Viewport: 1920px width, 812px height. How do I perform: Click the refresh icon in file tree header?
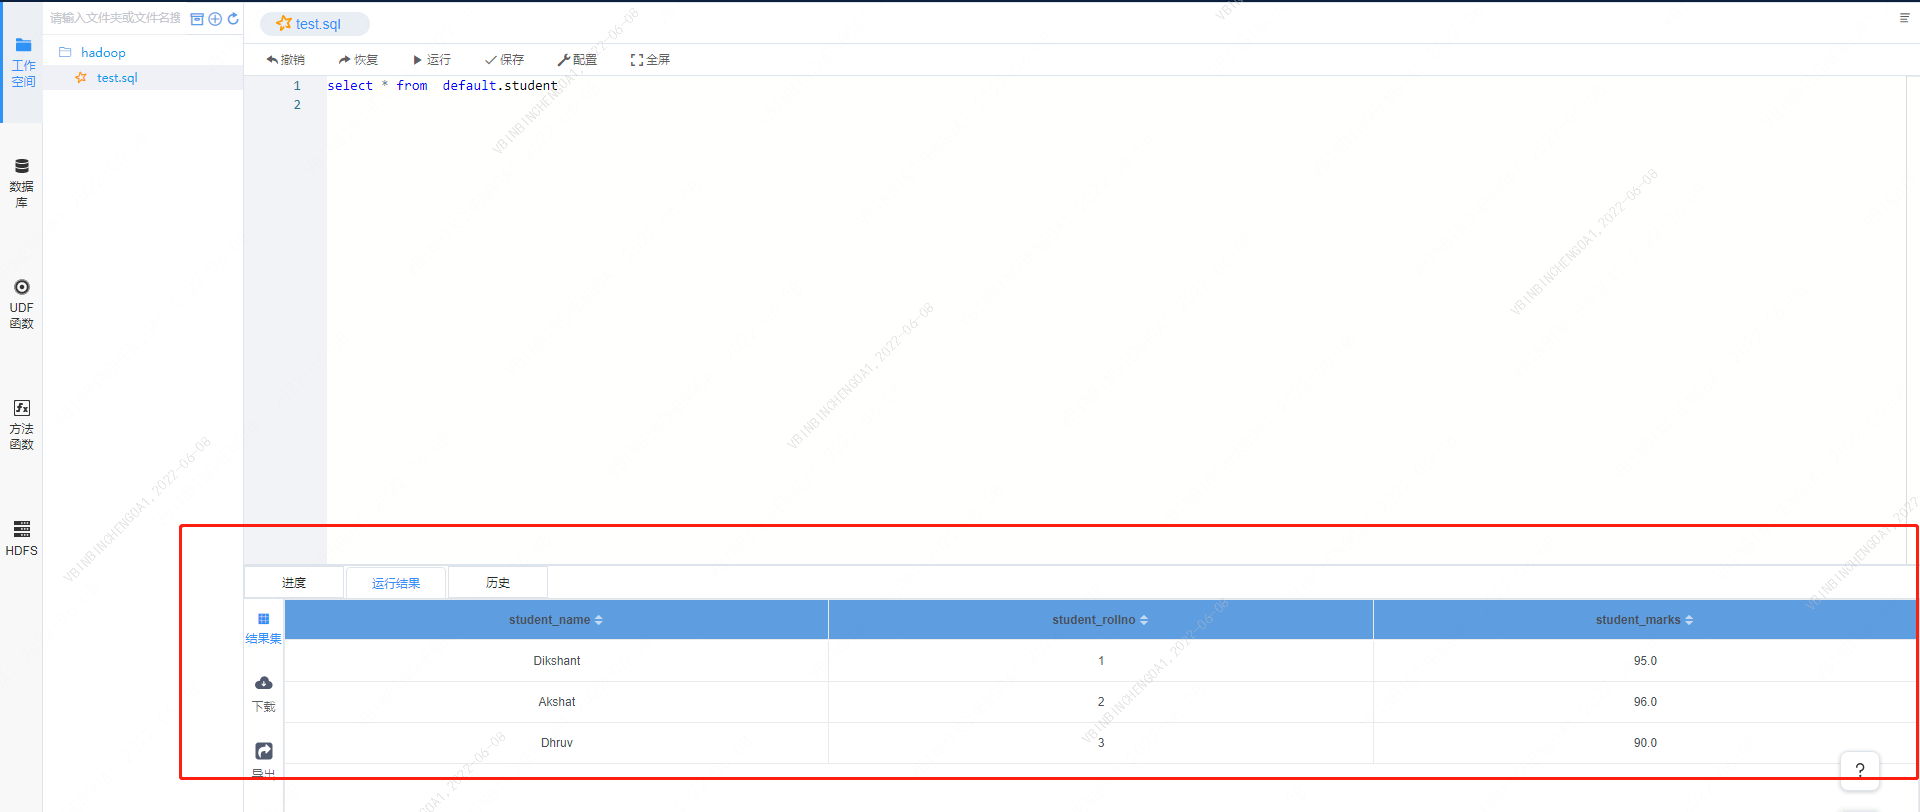click(x=233, y=19)
